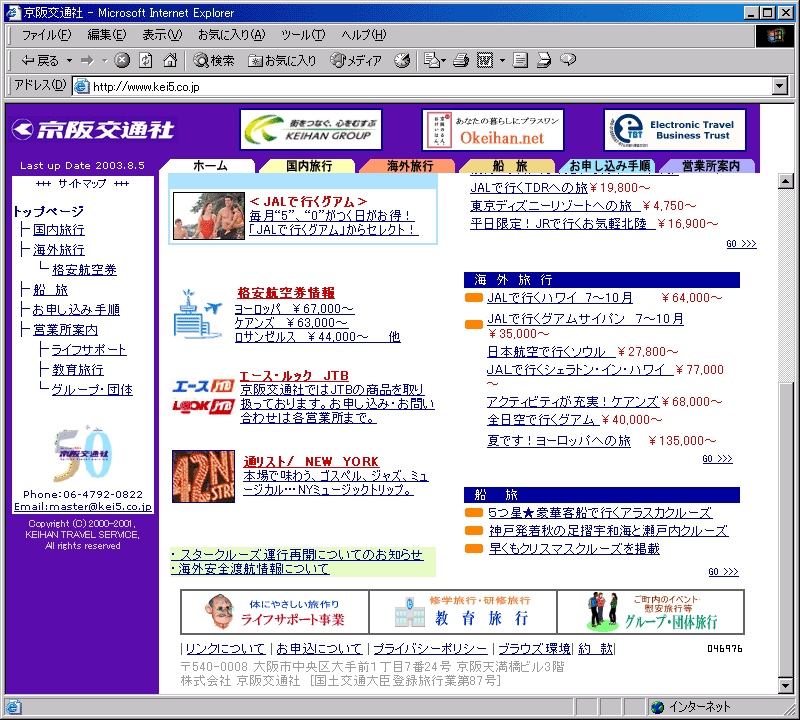
Task: Click the Mail toolbar icon
Action: point(432,61)
